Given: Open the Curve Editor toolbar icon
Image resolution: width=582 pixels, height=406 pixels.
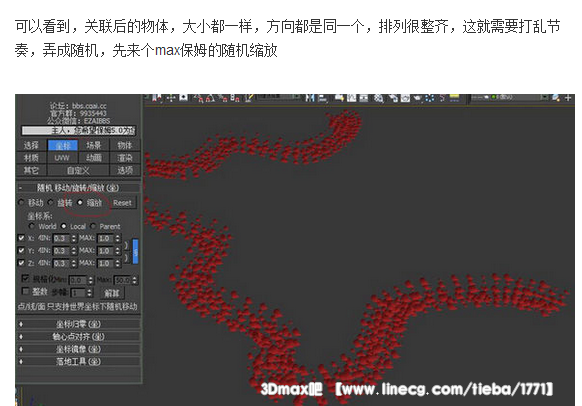Looking at the screenshot, I should [352, 98].
